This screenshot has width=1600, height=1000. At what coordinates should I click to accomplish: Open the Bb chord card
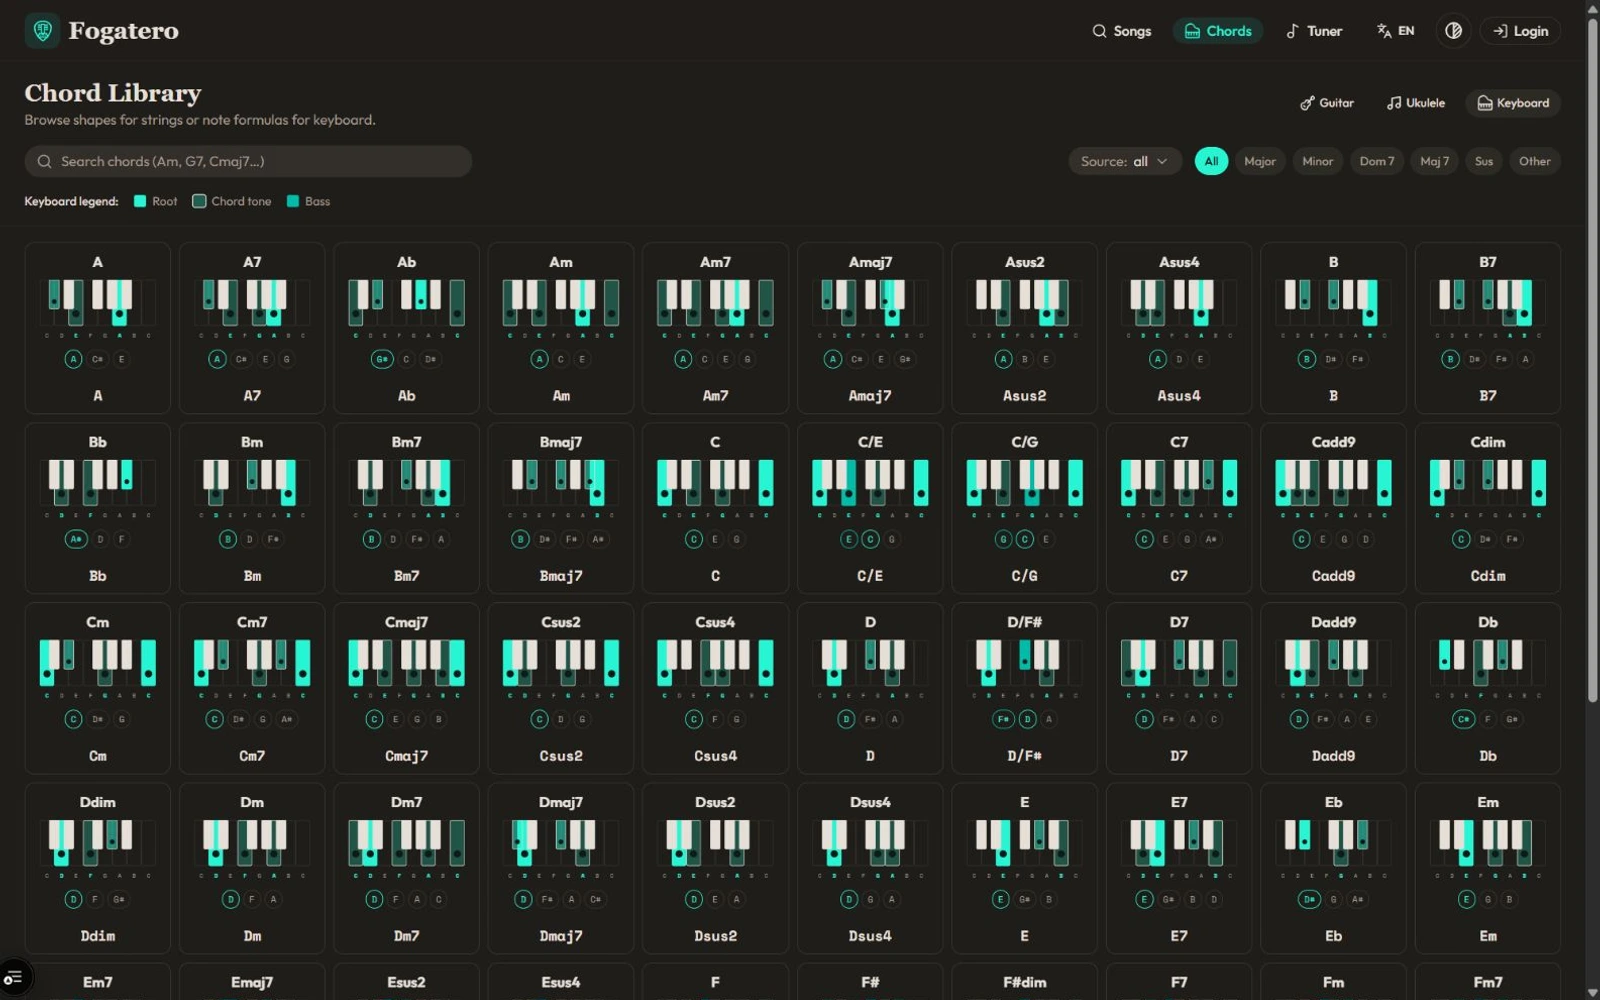98,508
